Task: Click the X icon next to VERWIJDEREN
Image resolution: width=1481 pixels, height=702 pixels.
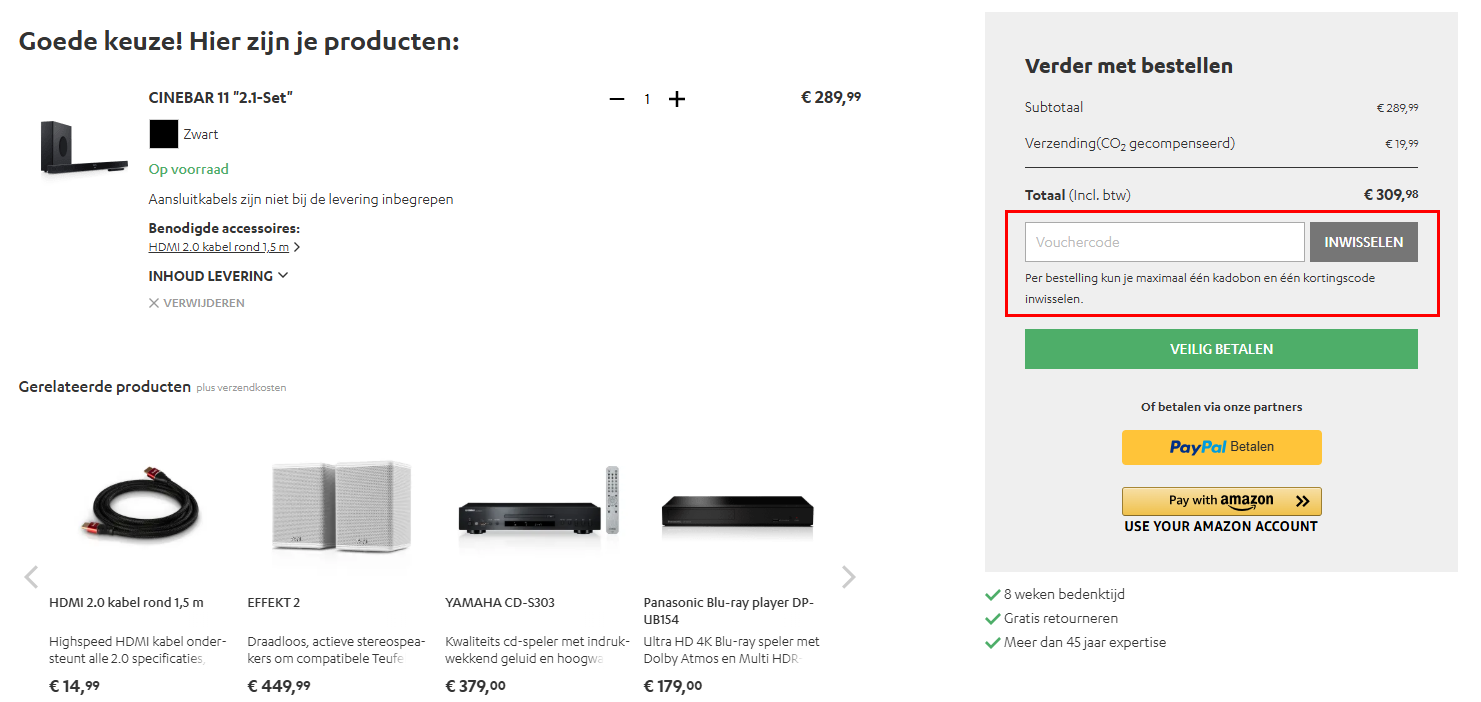Action: coord(152,302)
